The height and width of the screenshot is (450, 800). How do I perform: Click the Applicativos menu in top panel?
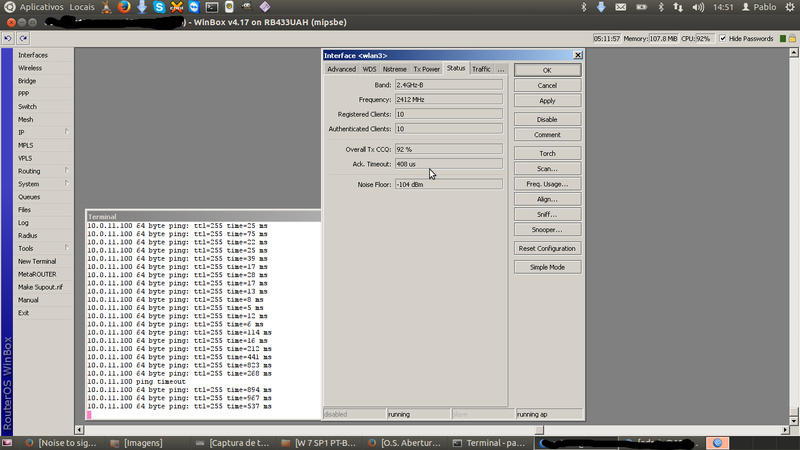click(42, 7)
